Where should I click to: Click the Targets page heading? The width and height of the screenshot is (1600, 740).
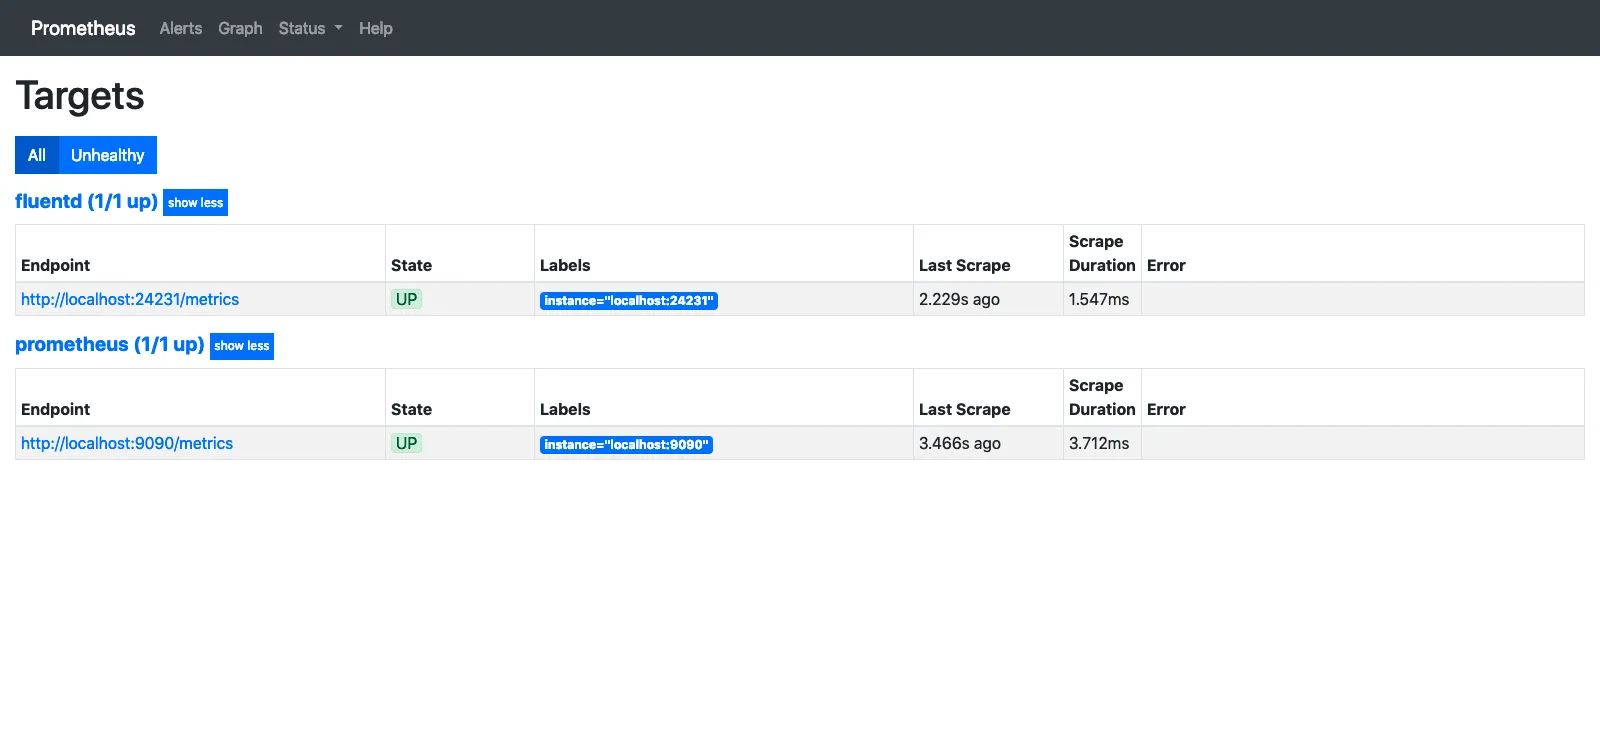click(x=80, y=96)
